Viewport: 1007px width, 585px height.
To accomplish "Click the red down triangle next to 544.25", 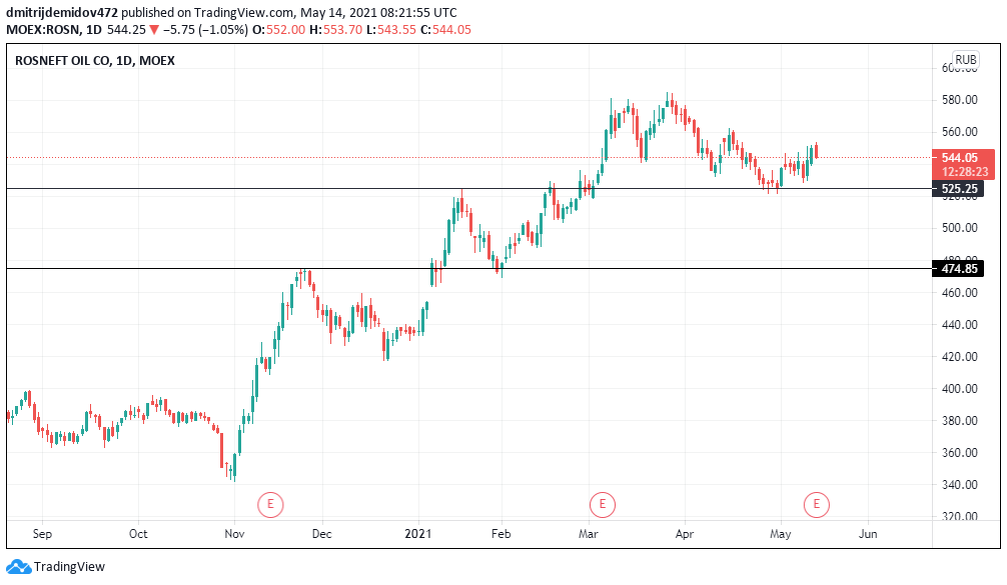I will tap(154, 30).
